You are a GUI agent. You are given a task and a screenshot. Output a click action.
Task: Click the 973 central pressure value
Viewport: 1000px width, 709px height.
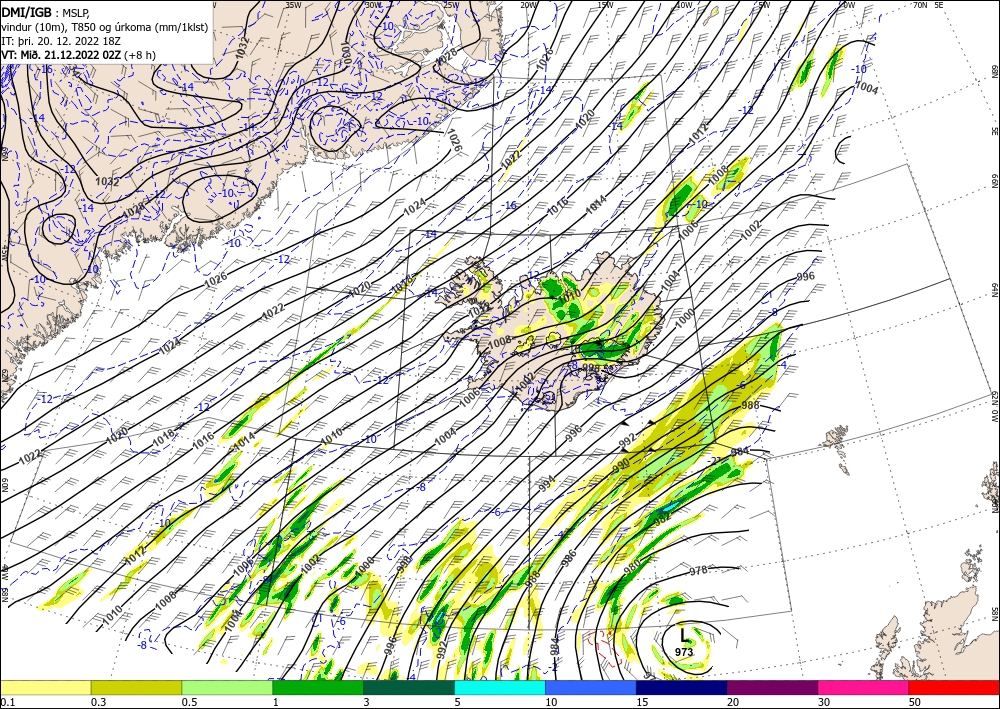684,652
